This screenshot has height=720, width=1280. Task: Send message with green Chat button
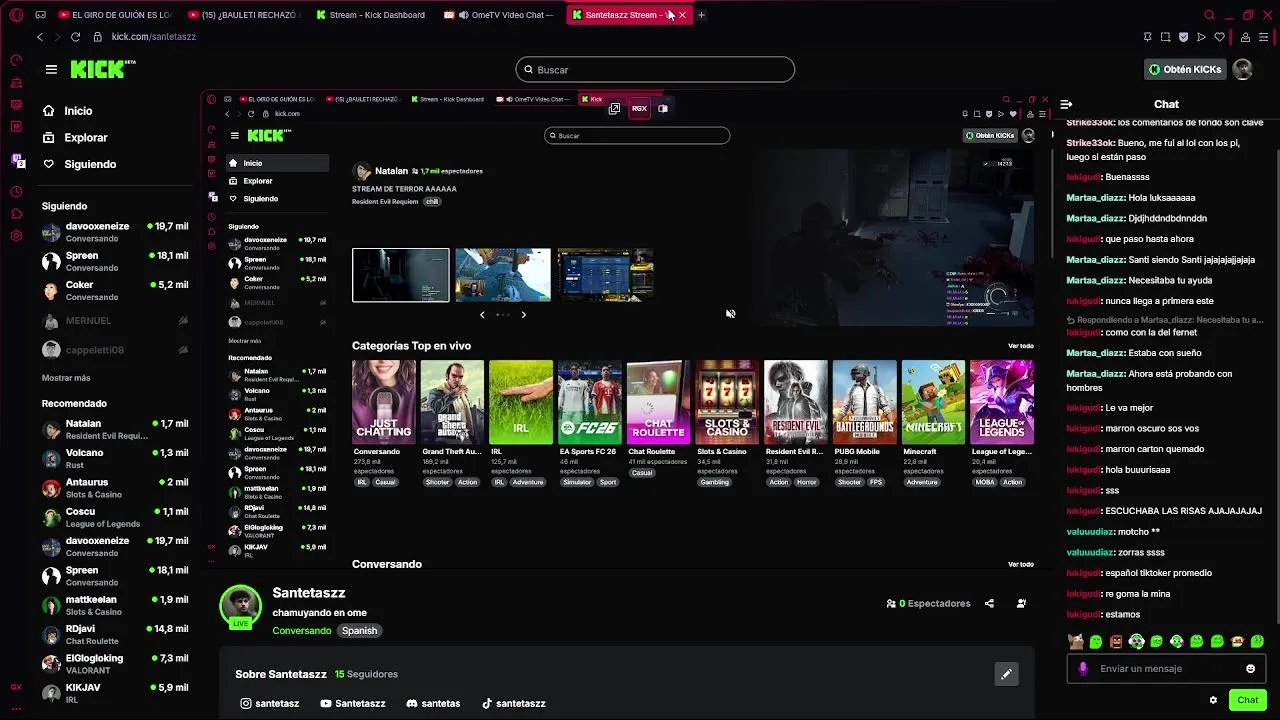click(x=1247, y=700)
